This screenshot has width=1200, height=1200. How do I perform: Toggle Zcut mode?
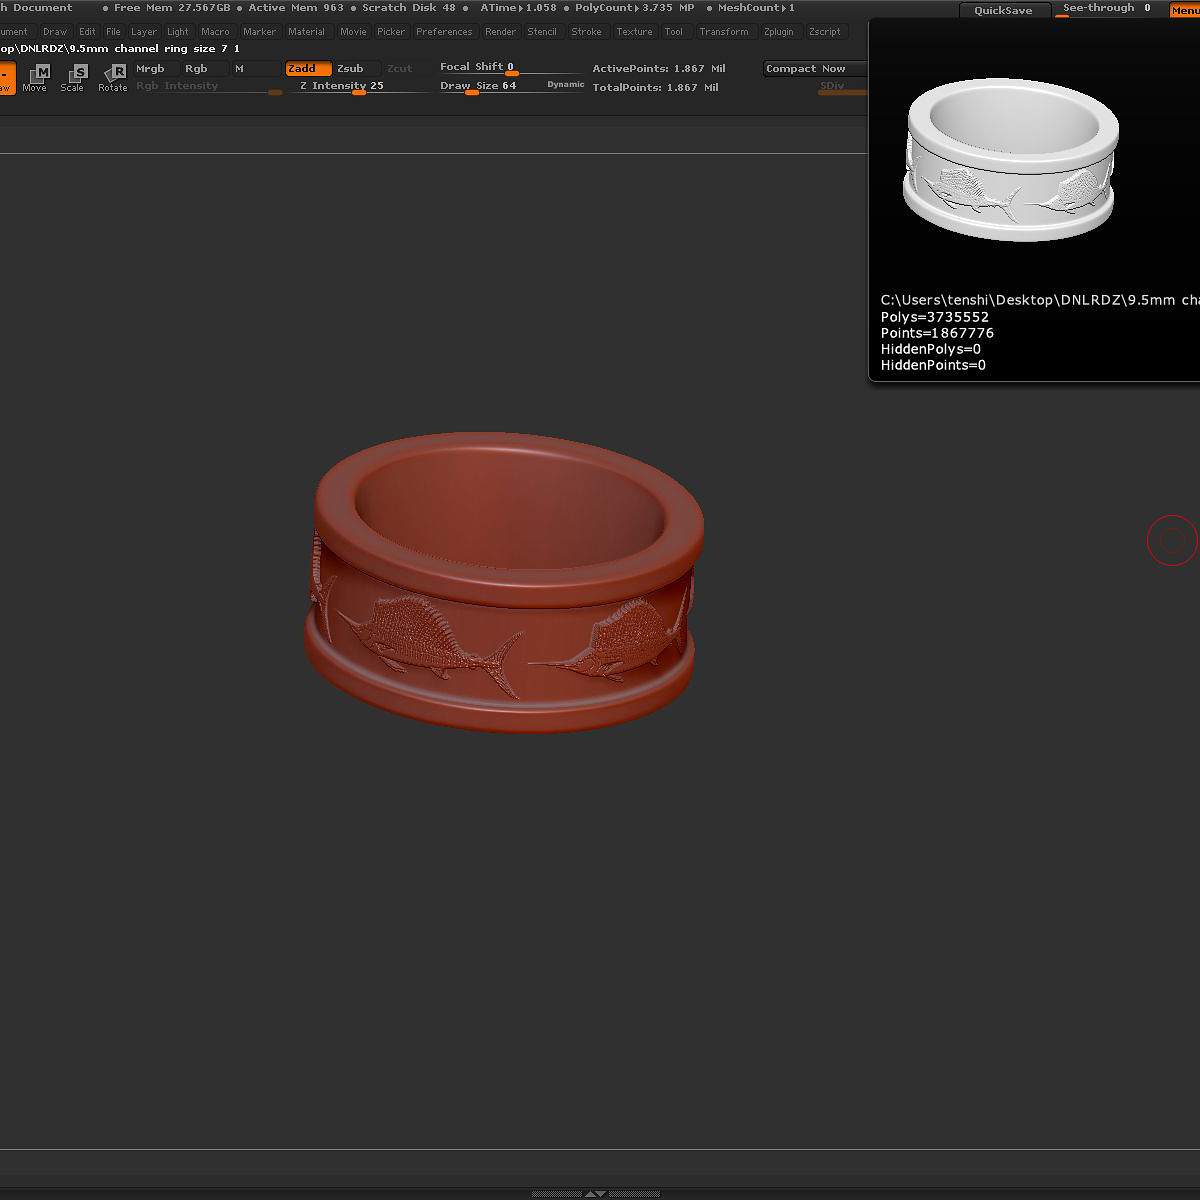tap(406, 69)
